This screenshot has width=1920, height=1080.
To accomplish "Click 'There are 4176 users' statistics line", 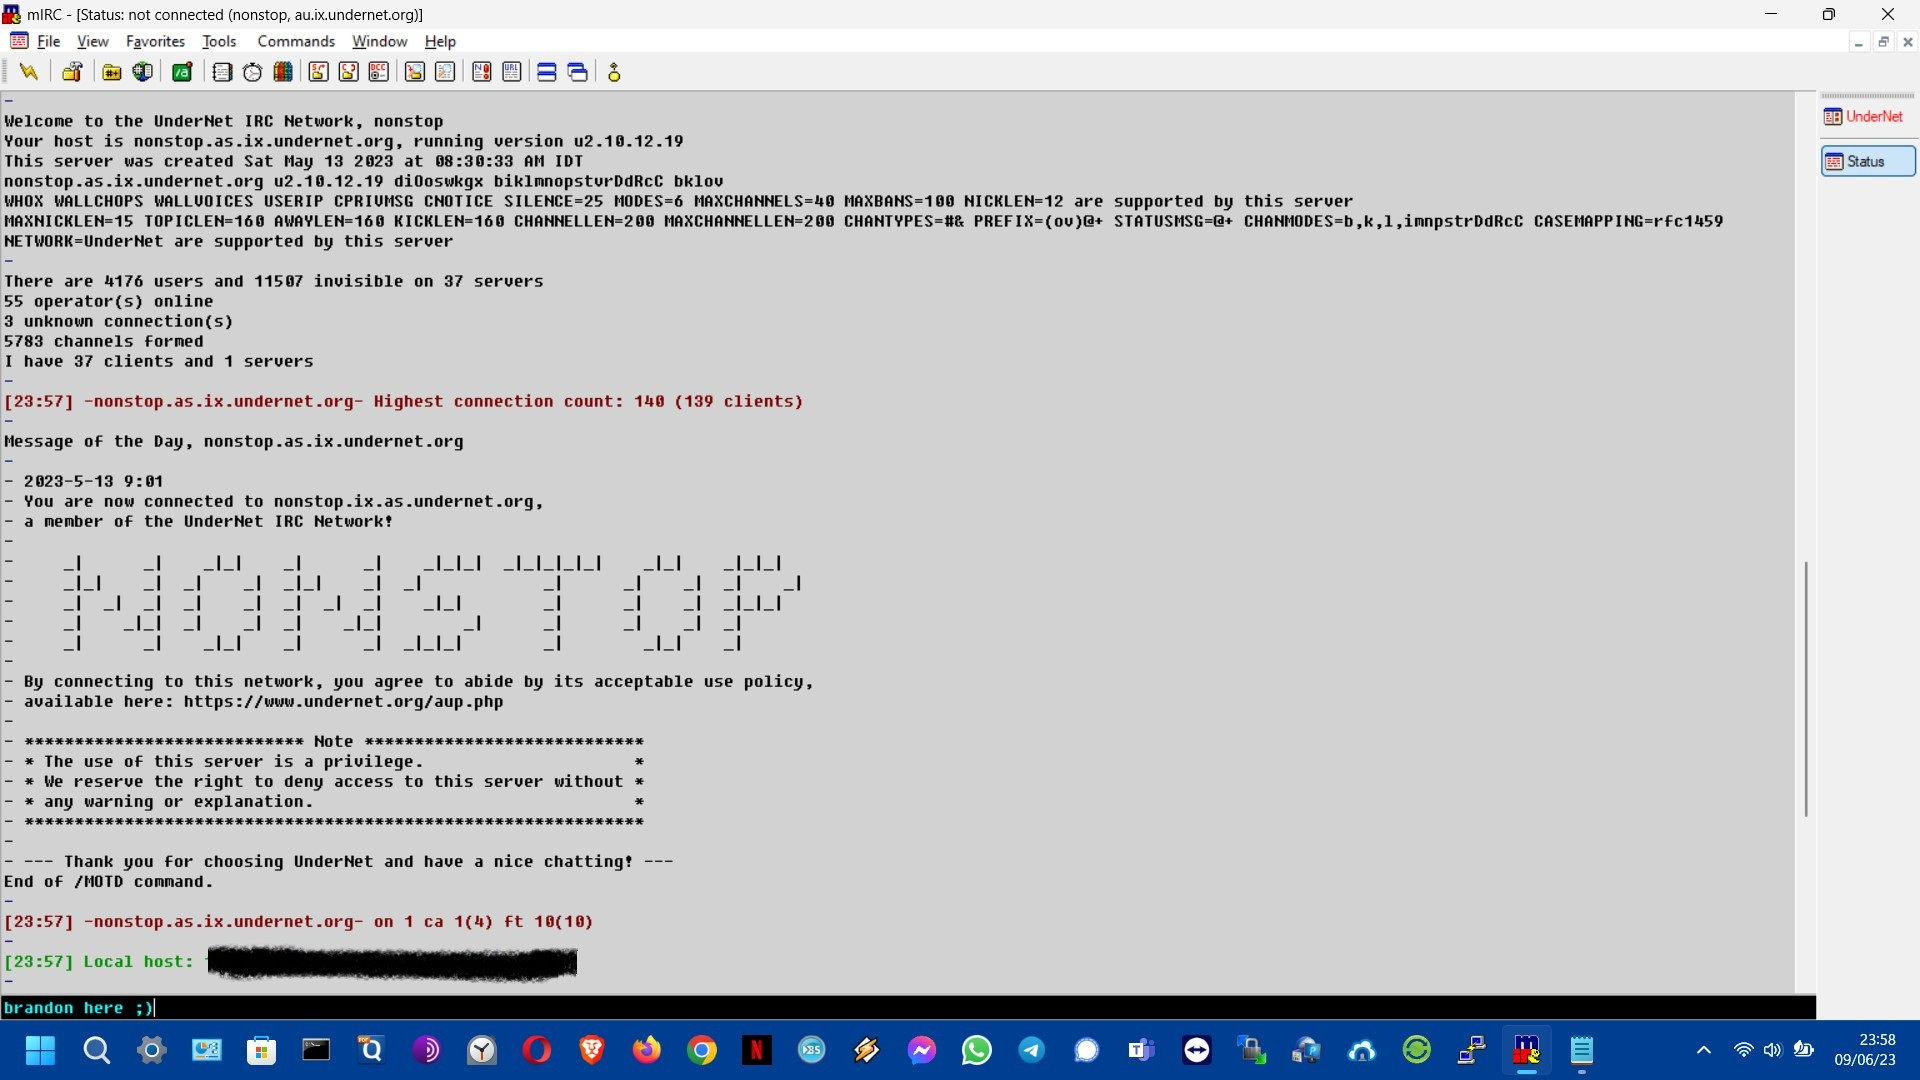I will [x=273, y=282].
